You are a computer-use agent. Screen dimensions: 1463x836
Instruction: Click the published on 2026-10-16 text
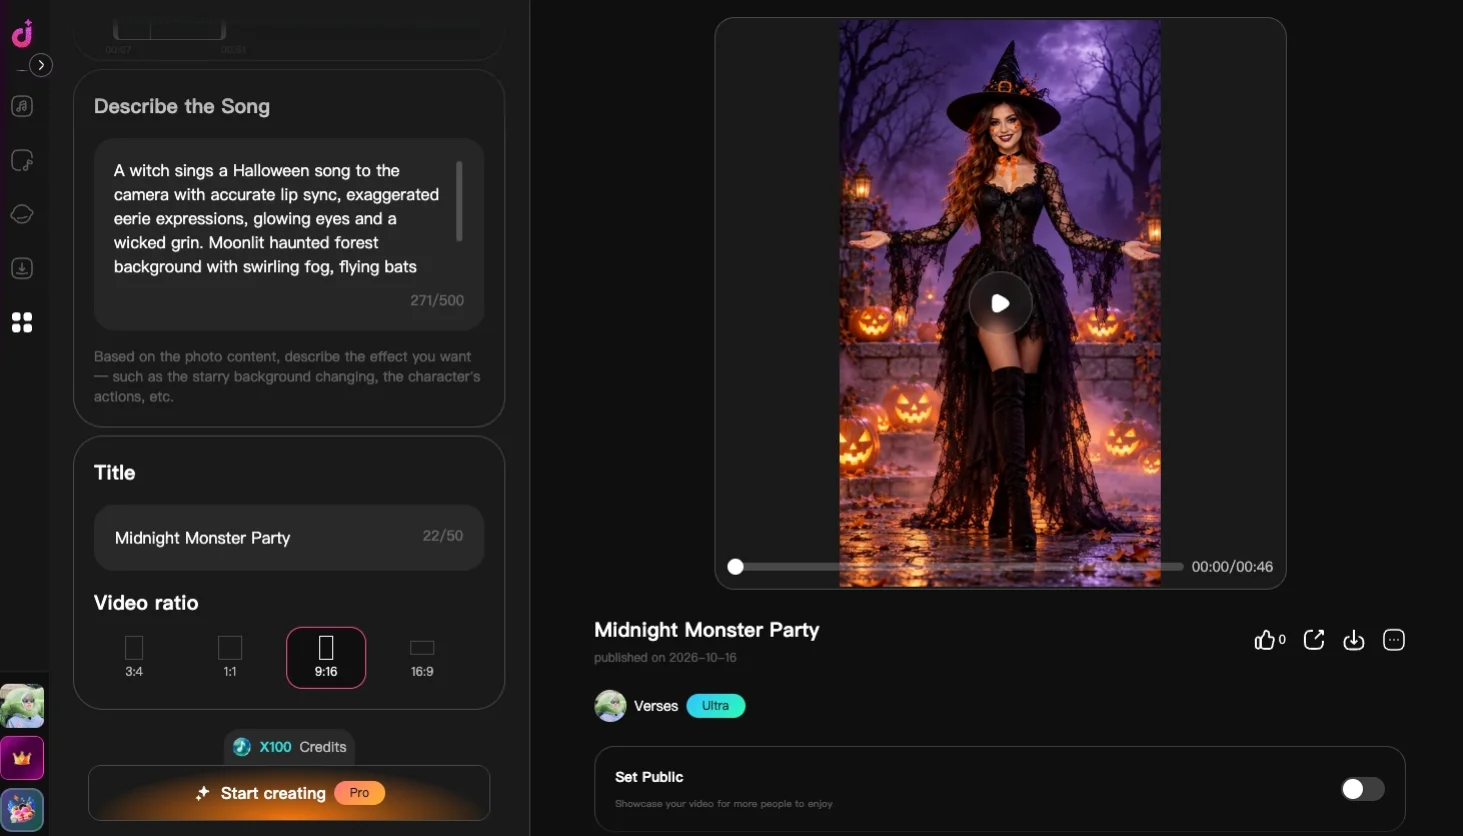tap(665, 658)
